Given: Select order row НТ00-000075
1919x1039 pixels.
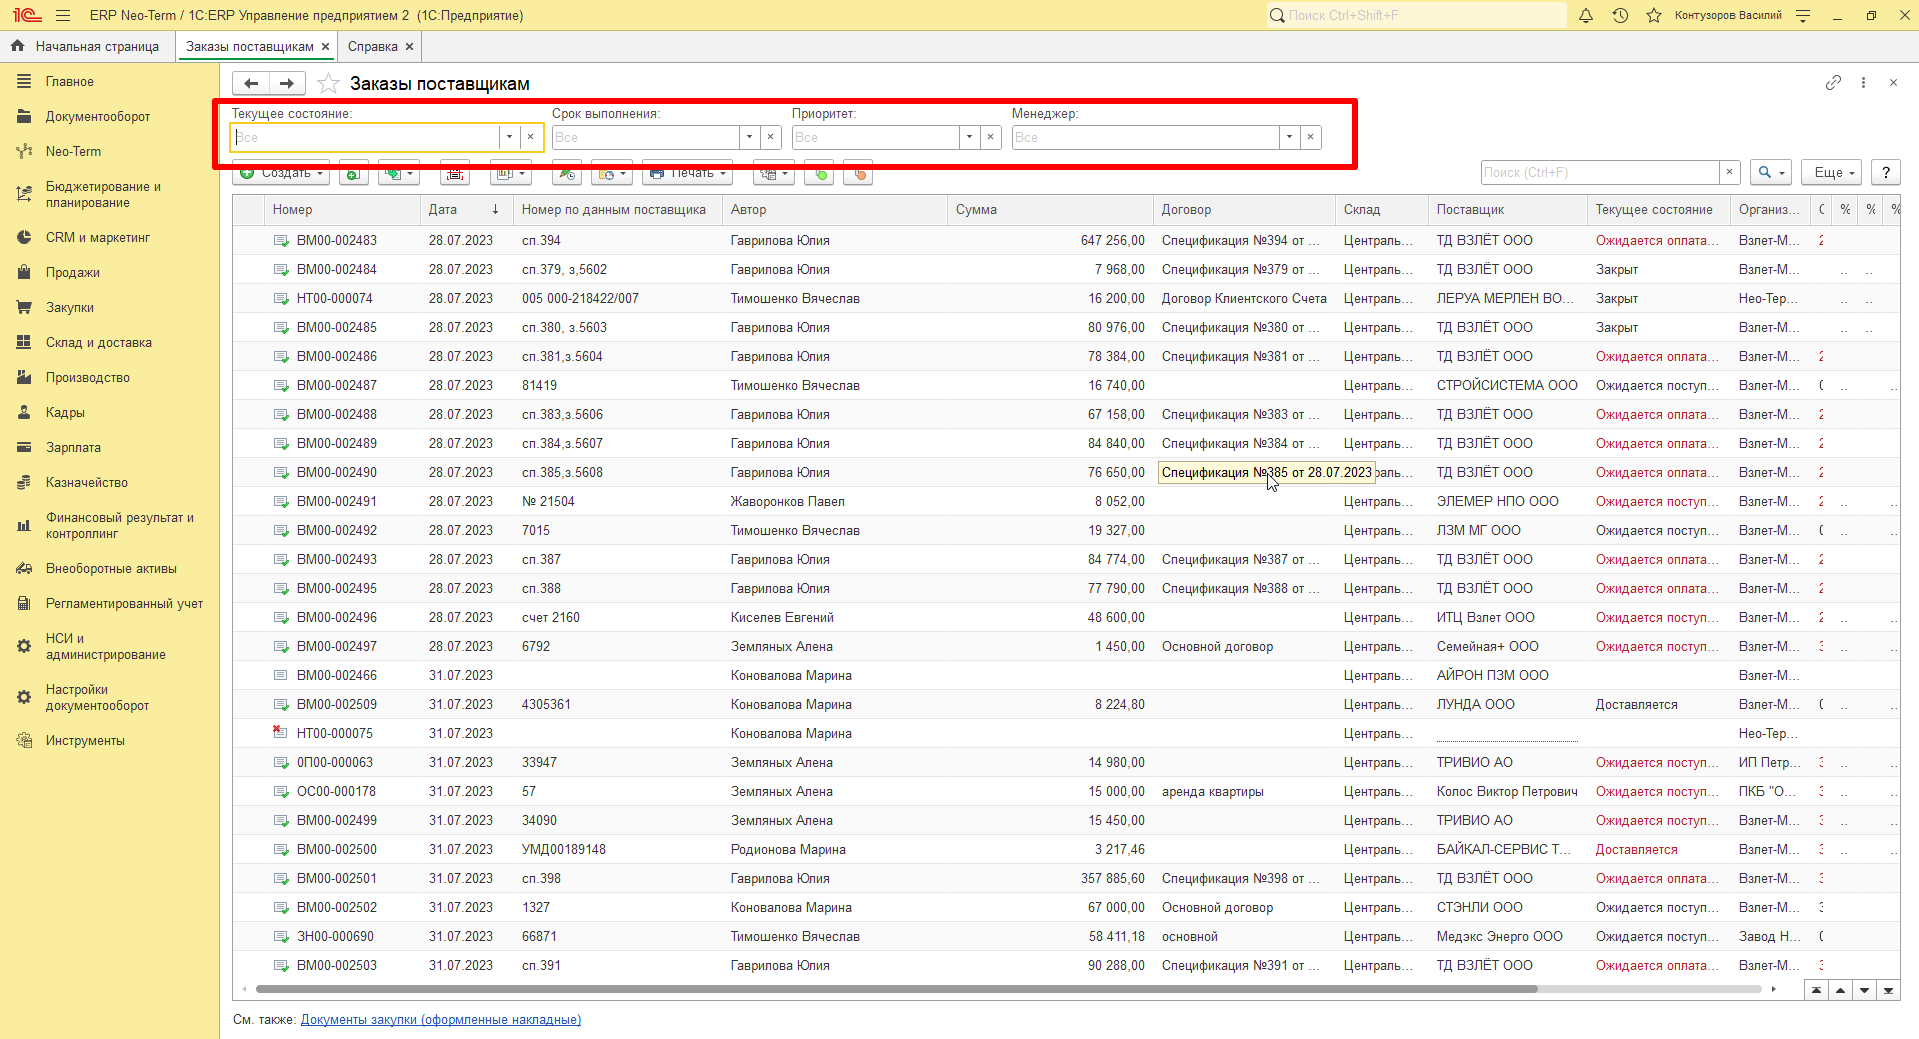Looking at the screenshot, I should click(x=1066, y=733).
